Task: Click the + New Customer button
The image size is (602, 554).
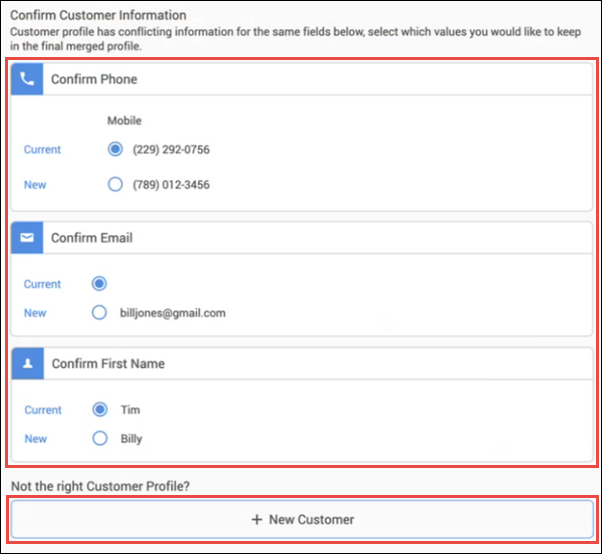Action: 302,519
